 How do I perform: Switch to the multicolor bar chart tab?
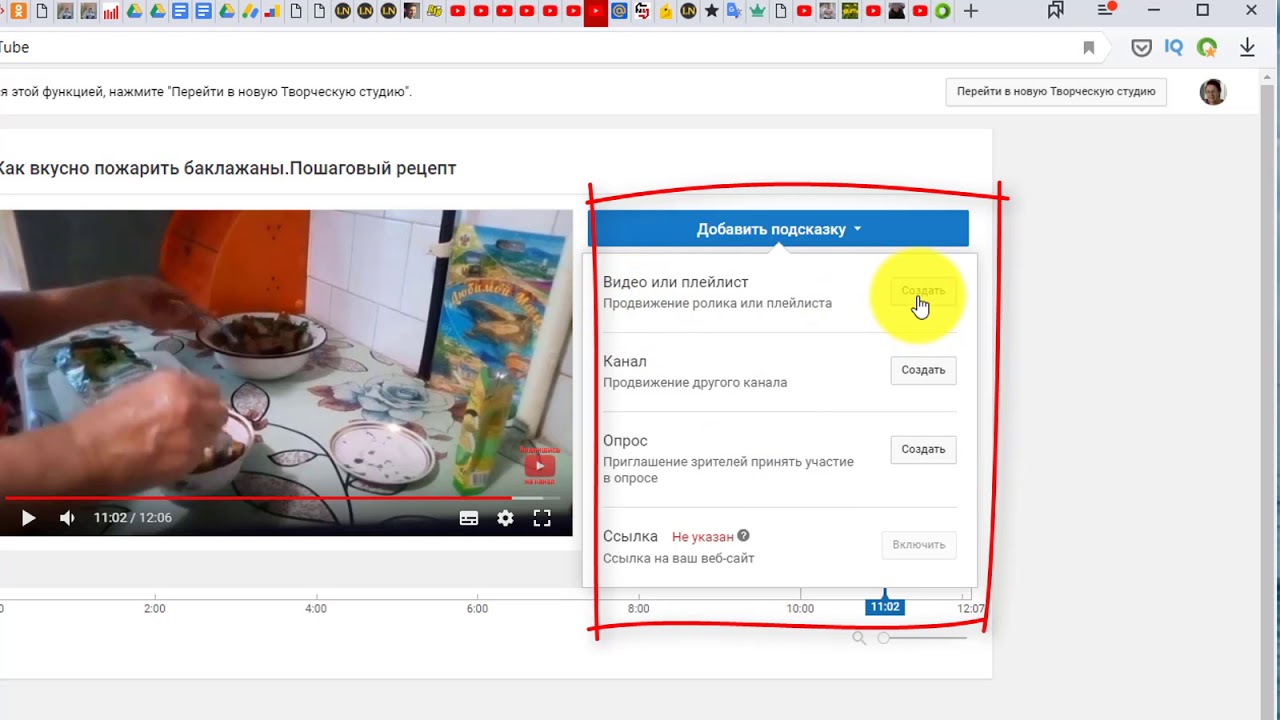pos(272,11)
